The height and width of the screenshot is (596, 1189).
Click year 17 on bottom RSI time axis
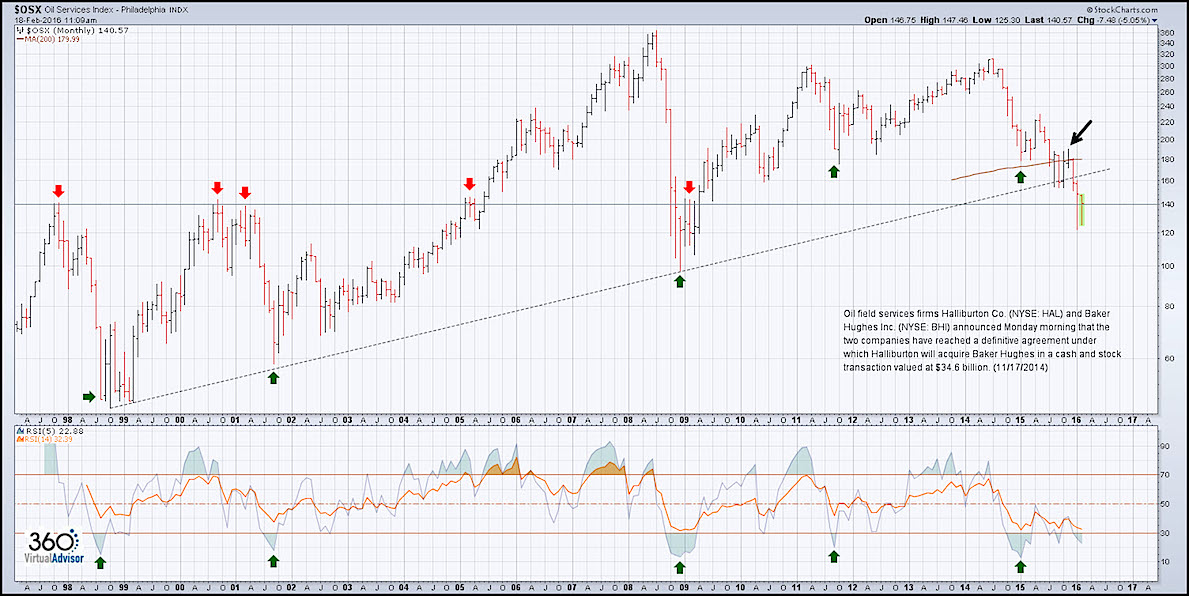[x=1131, y=588]
